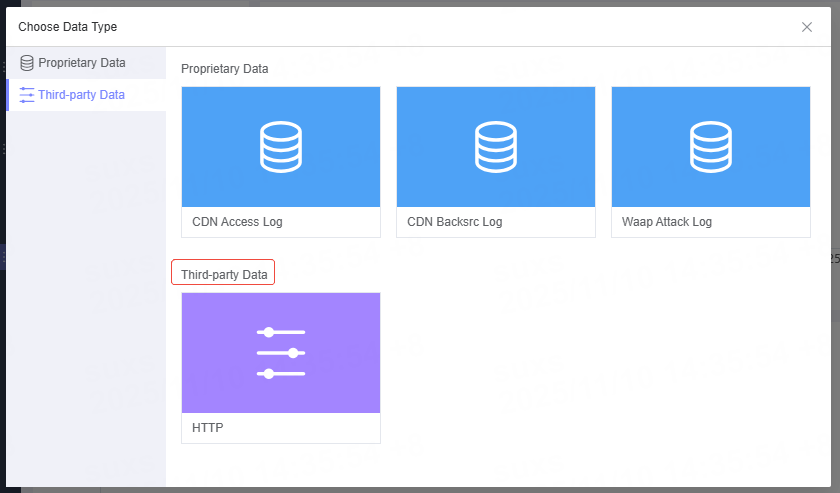Select the Third-party Data sidebar tab

82,95
